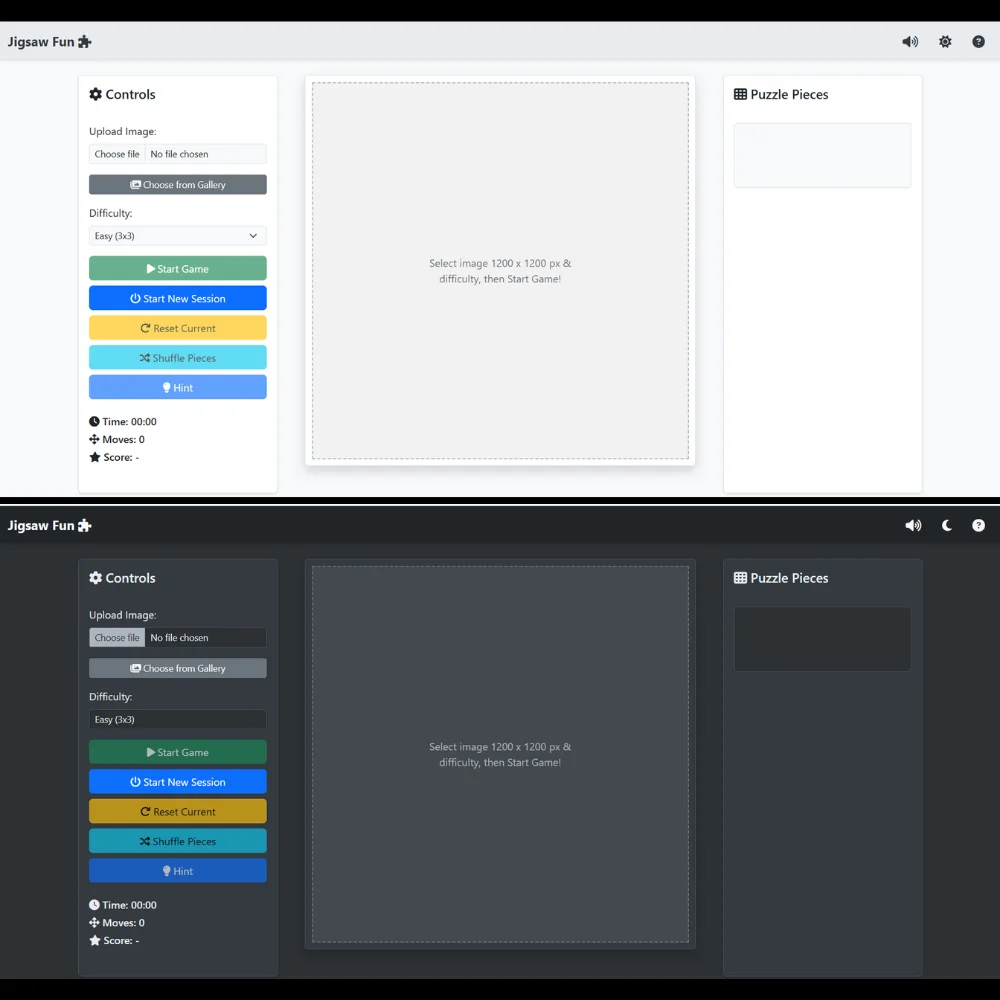
Task: Click the gear icon beside dark Controls heading
Action: pos(96,577)
